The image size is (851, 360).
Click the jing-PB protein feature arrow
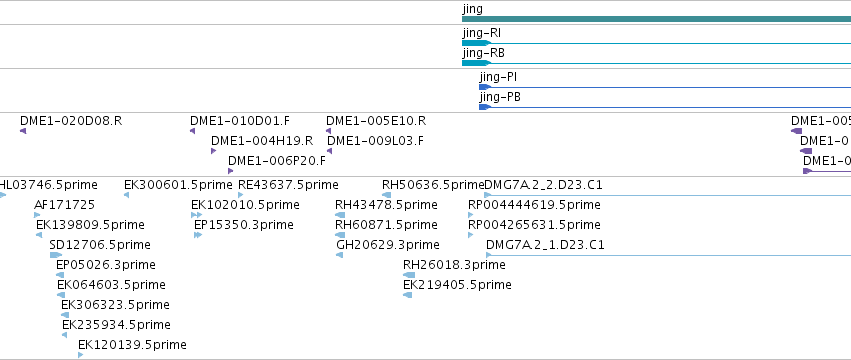[665, 107]
